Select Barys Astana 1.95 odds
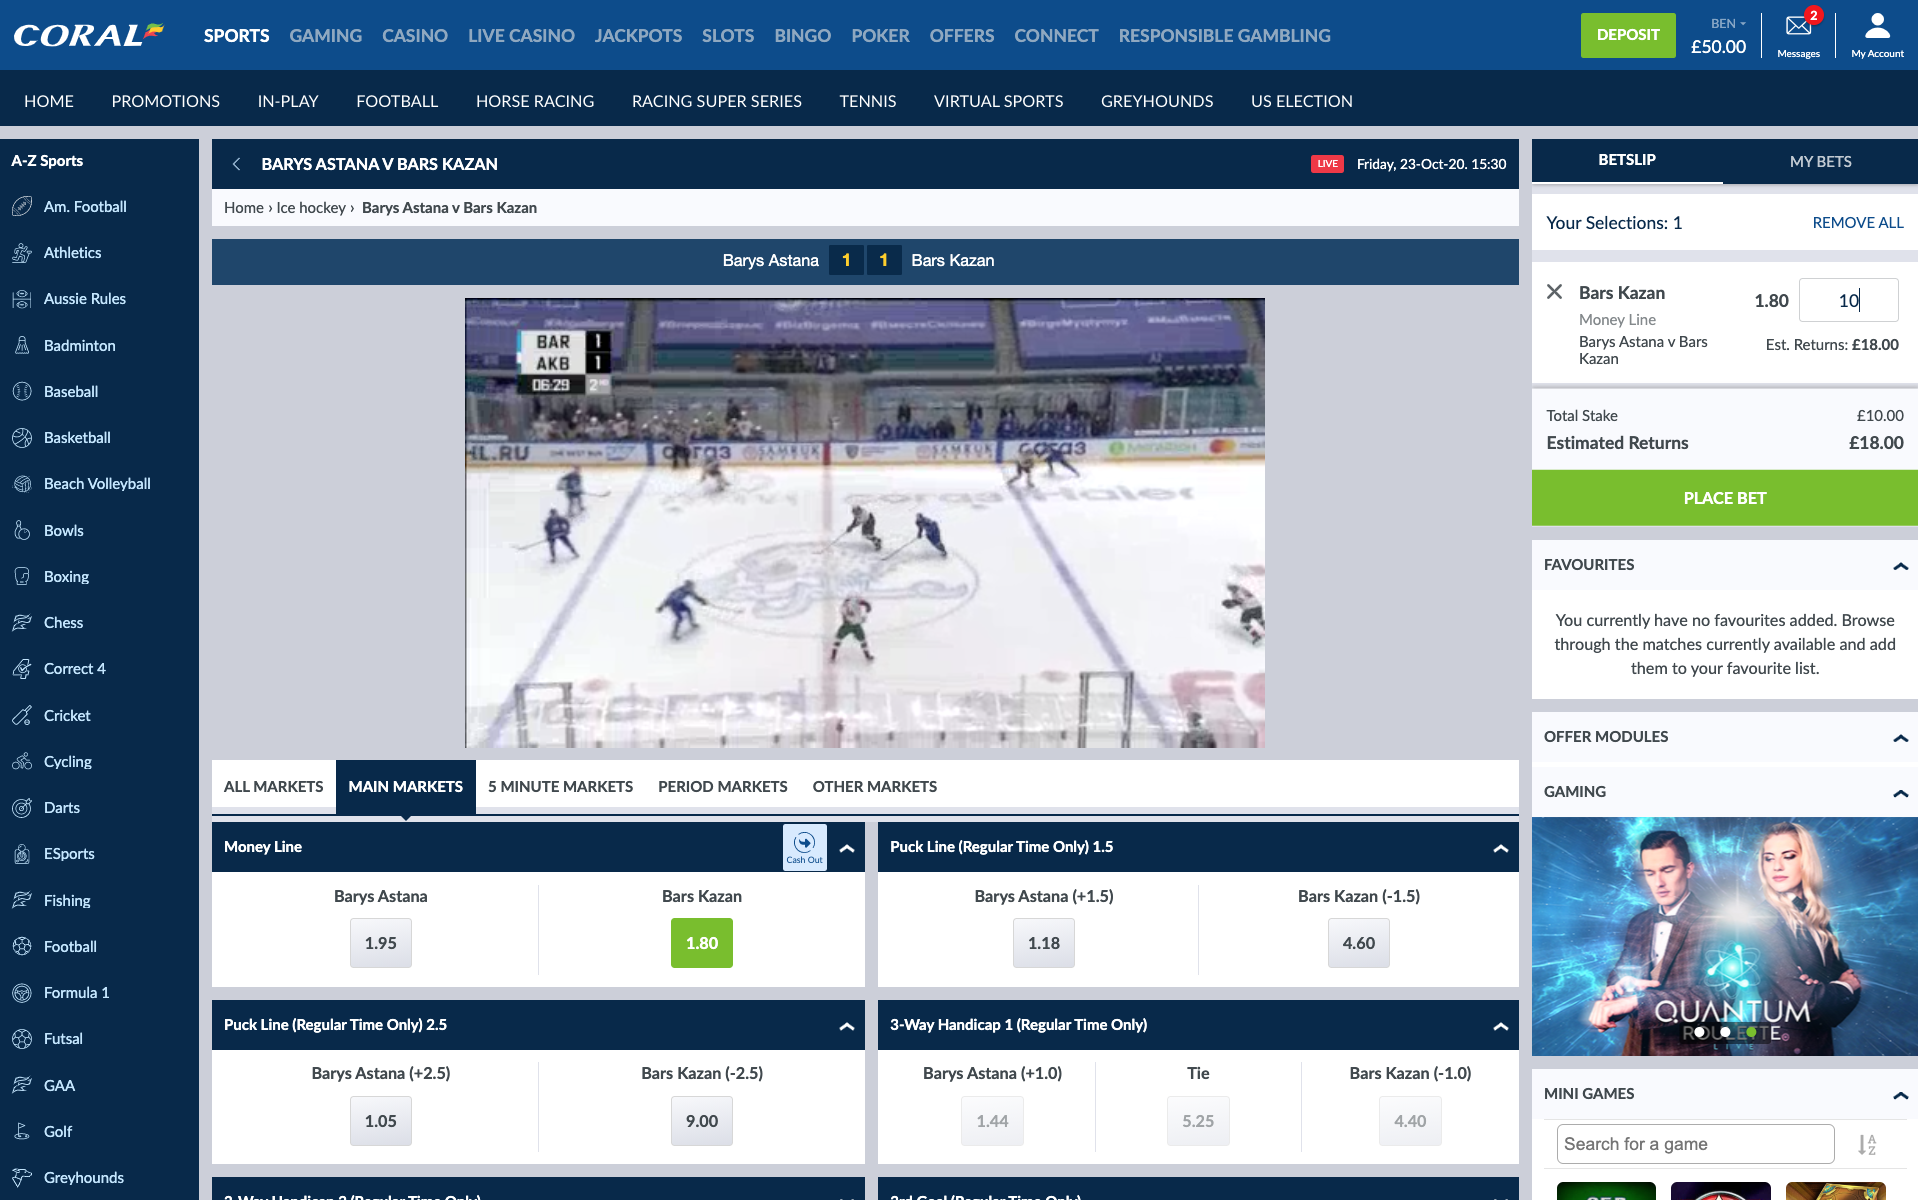Screen dimensions: 1918x1200 (380, 943)
